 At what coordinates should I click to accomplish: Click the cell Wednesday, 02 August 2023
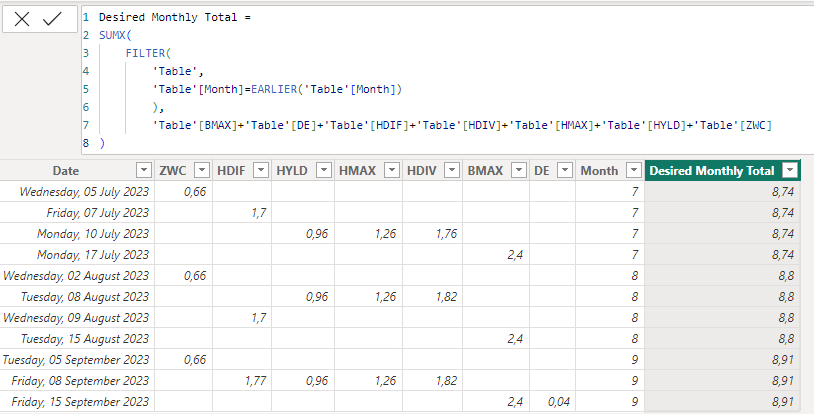(77, 276)
